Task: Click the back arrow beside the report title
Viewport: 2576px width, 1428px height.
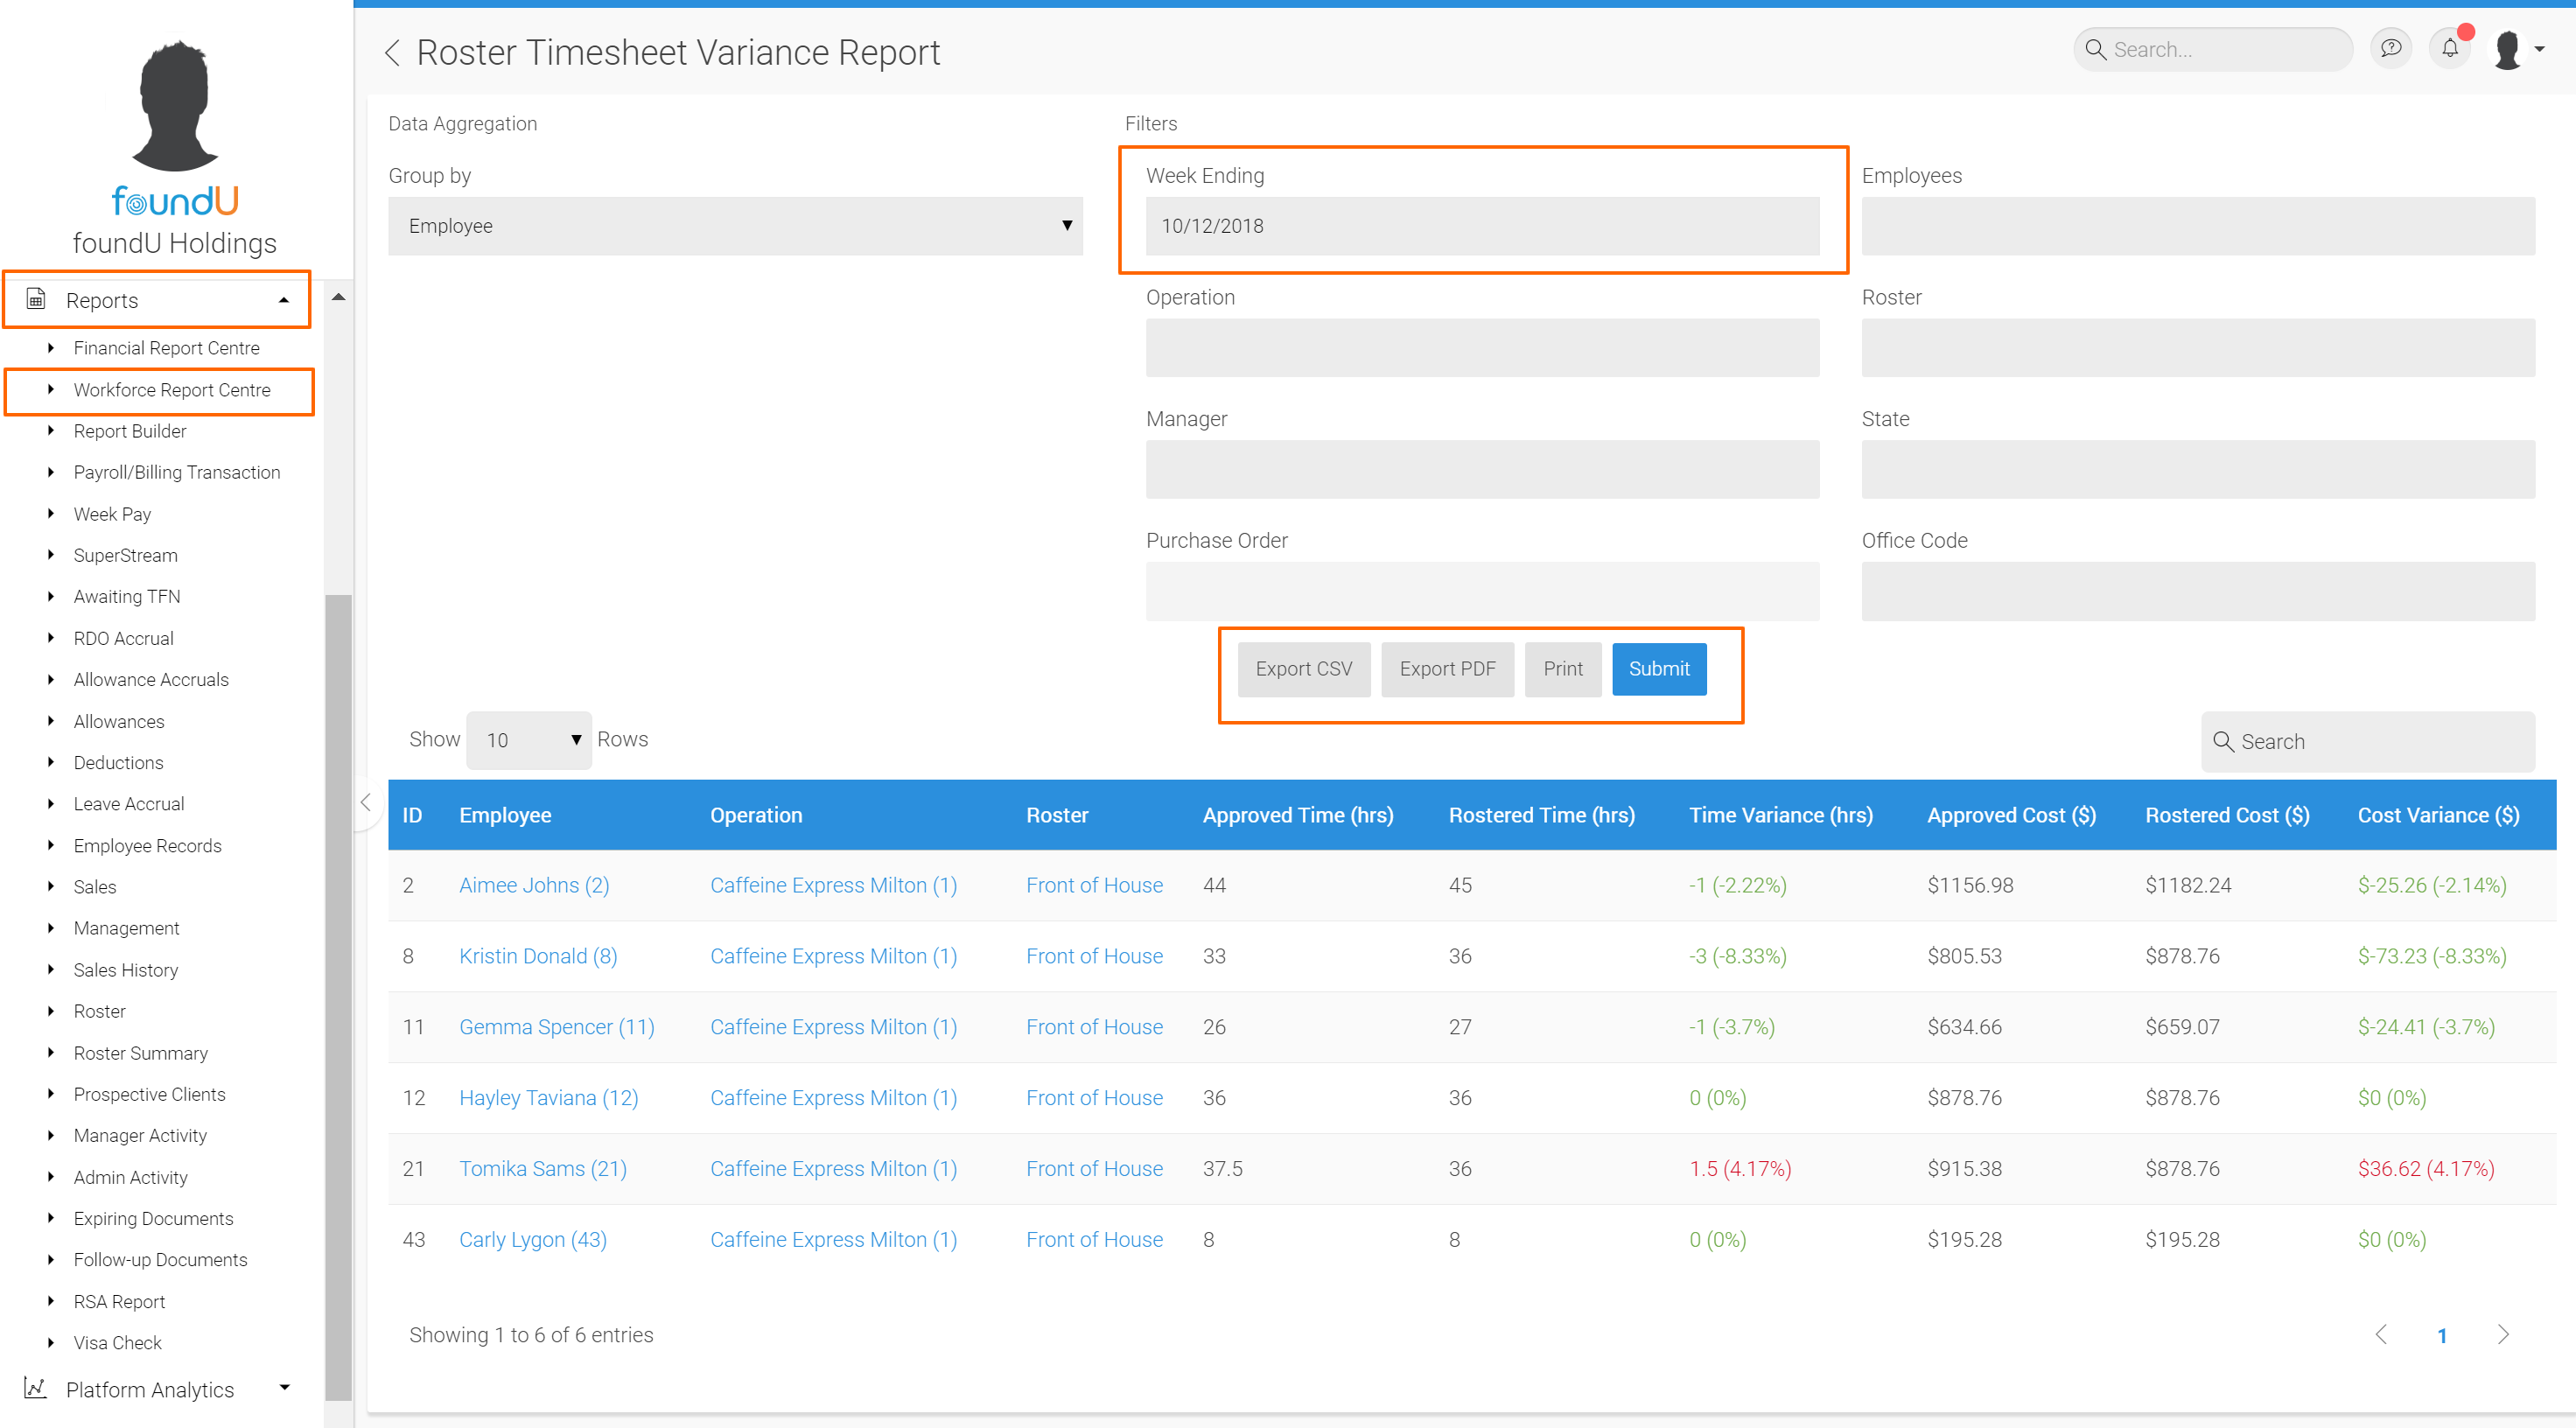Action: pos(392,53)
